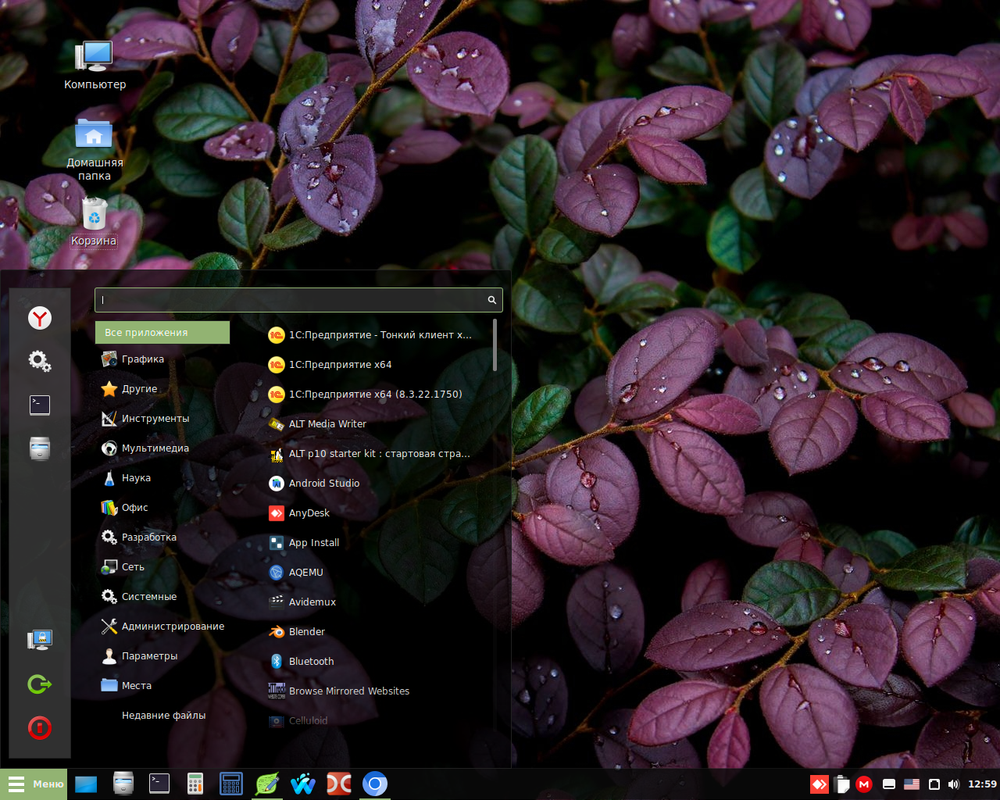Click the Меню button in taskbar

[34, 784]
